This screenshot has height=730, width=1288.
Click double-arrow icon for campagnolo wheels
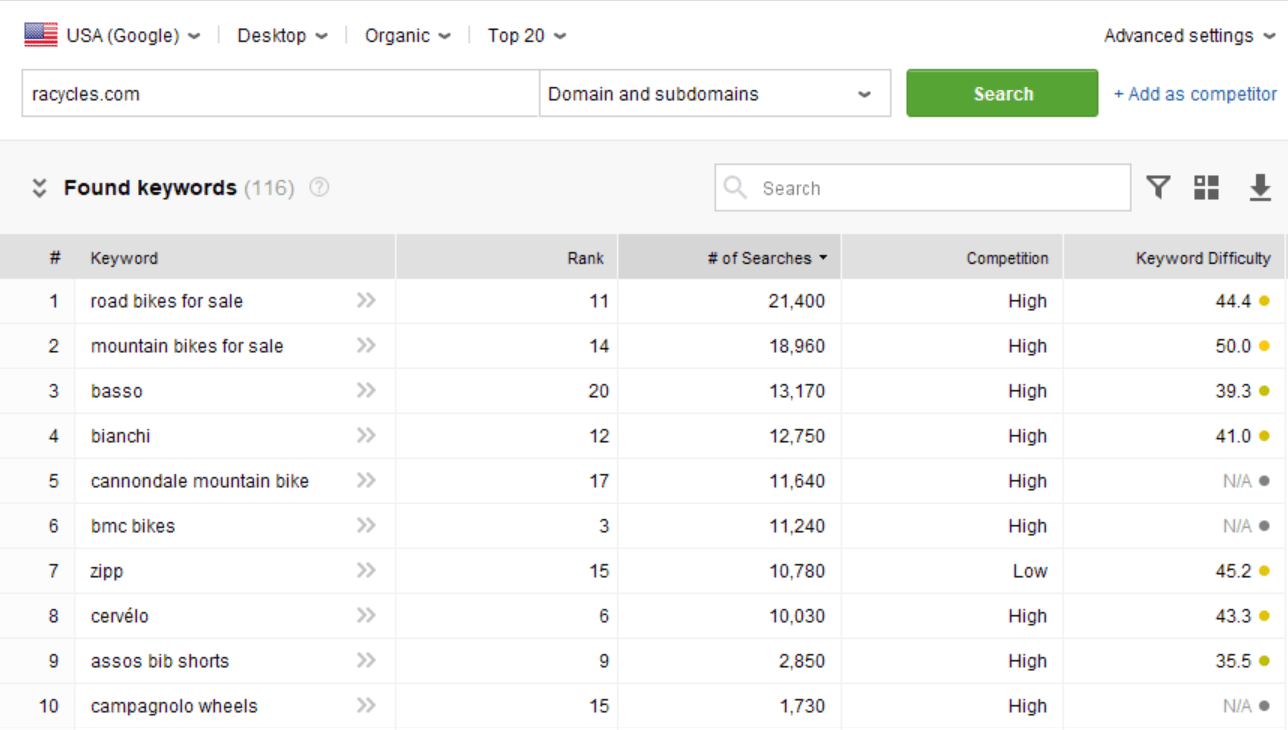(x=366, y=705)
